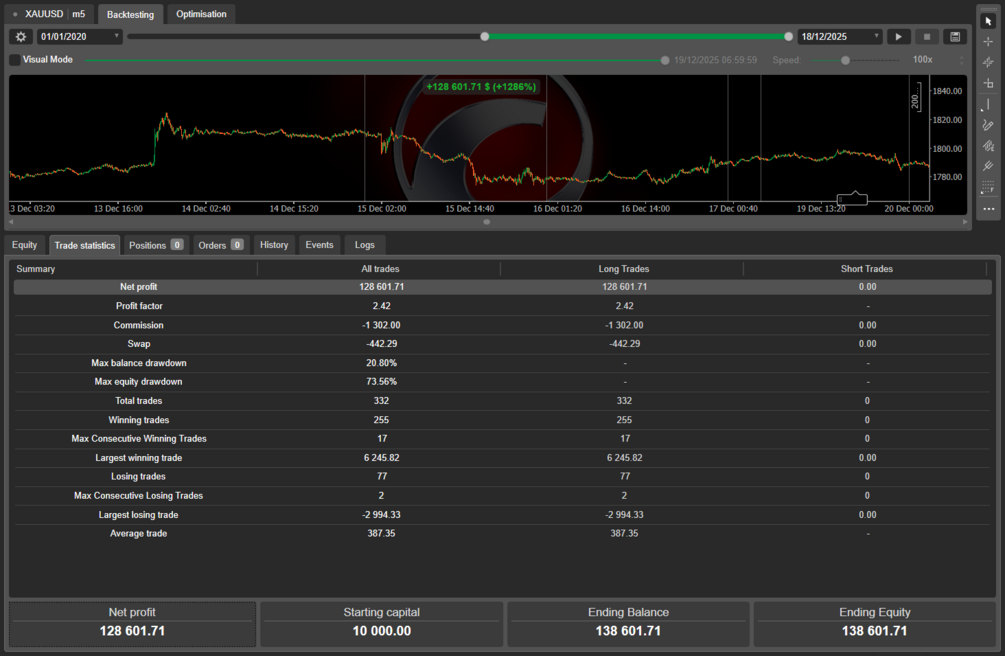
Task: Click the Net profit summary card
Action: [x=132, y=623]
